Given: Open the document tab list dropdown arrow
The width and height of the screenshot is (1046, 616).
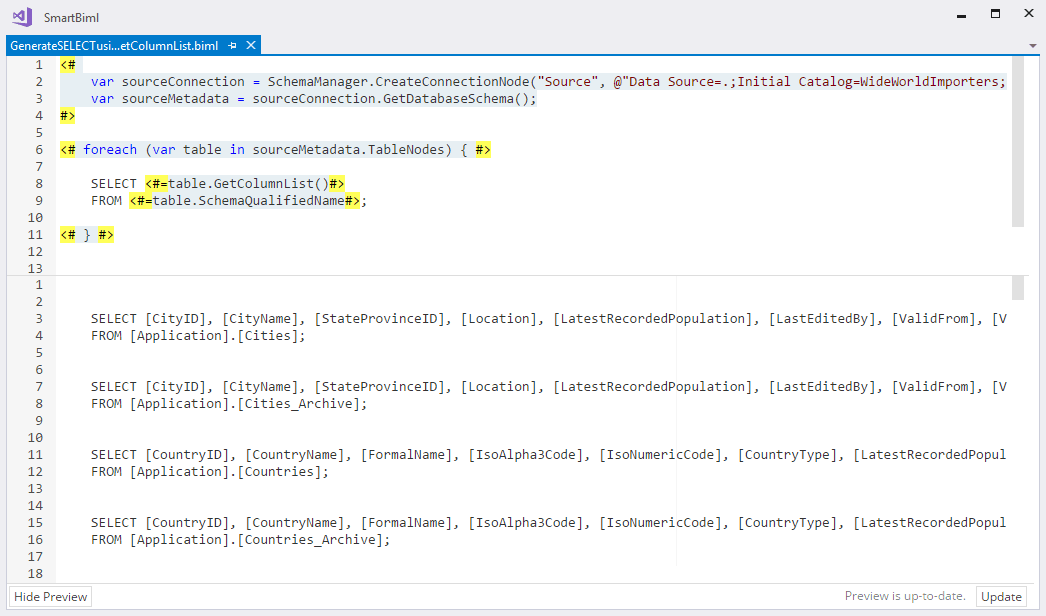Looking at the screenshot, I should tap(1032, 46).
